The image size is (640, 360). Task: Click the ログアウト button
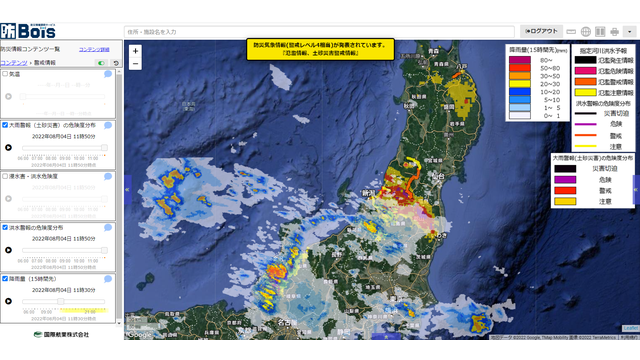click(x=541, y=31)
